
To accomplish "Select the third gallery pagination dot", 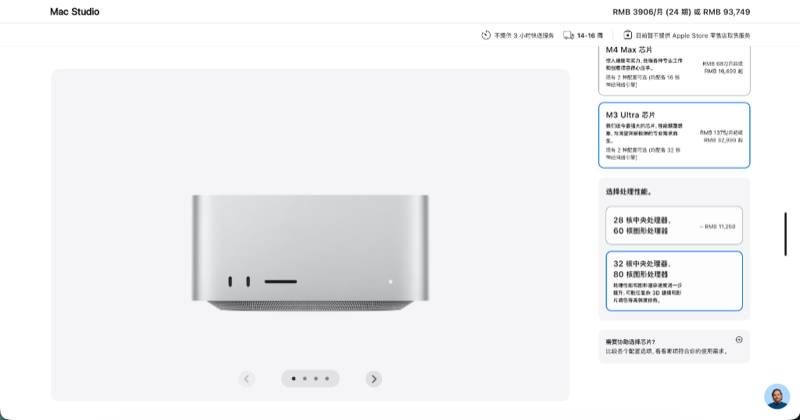I will click(x=316, y=379).
